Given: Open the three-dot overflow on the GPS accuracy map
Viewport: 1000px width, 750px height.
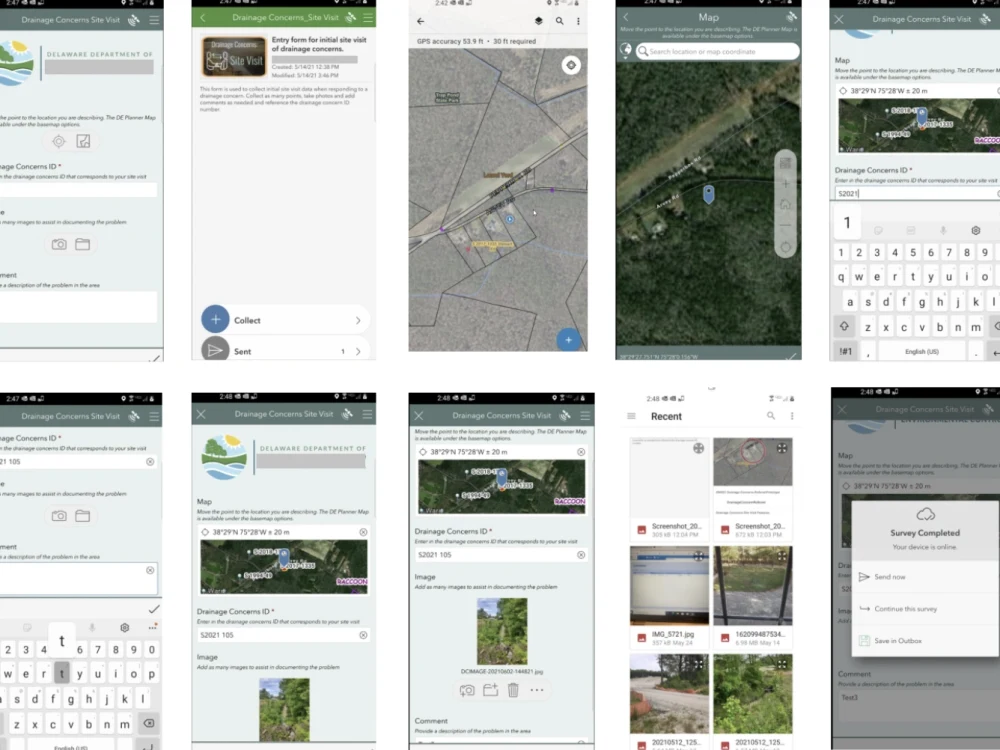Looking at the screenshot, I should pos(578,21).
